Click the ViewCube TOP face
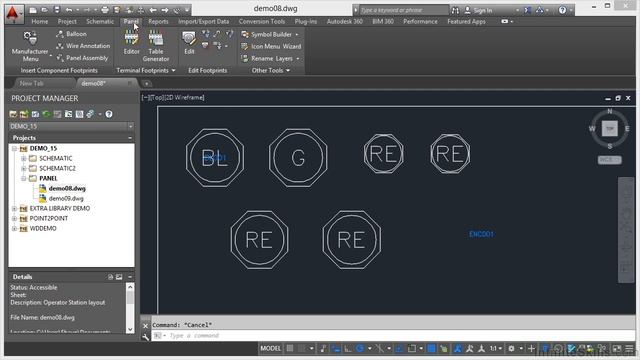640x360 pixels. click(x=609, y=129)
